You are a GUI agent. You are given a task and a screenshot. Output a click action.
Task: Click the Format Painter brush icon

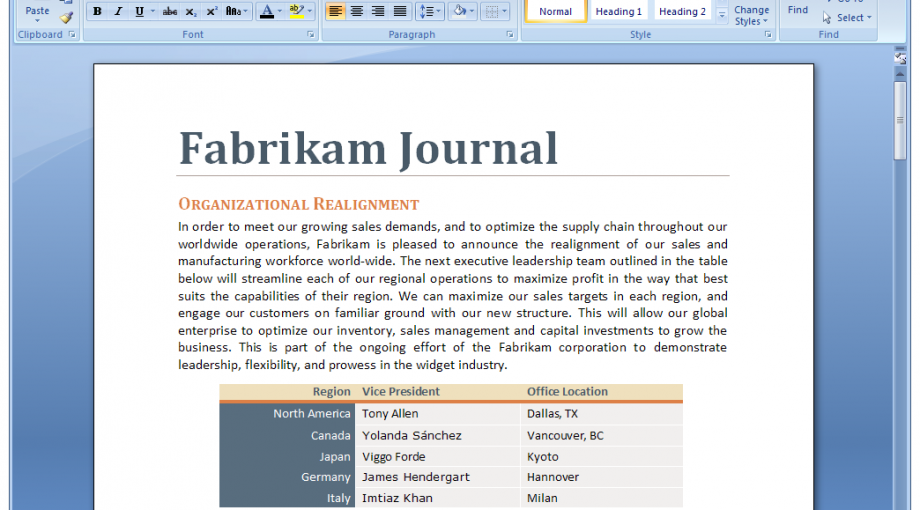(x=66, y=17)
